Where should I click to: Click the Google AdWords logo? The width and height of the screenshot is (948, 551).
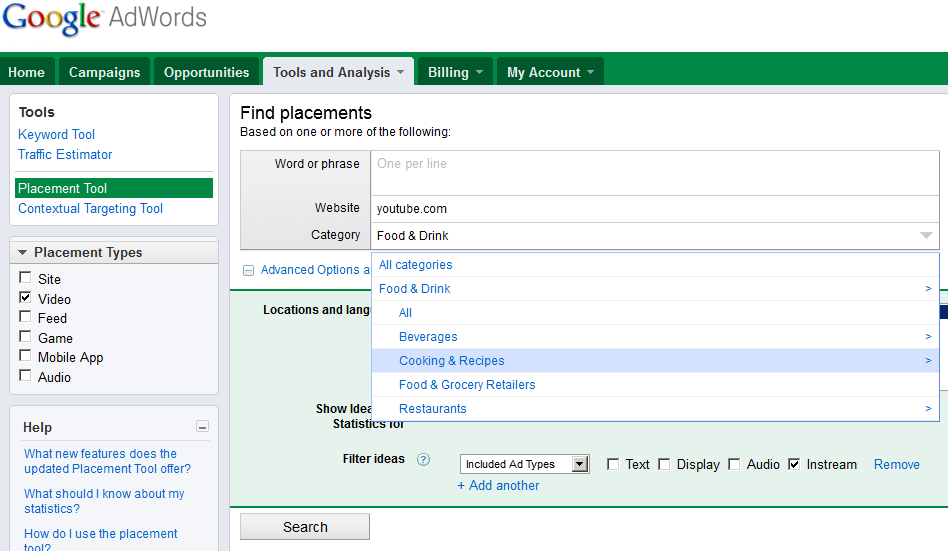[104, 20]
